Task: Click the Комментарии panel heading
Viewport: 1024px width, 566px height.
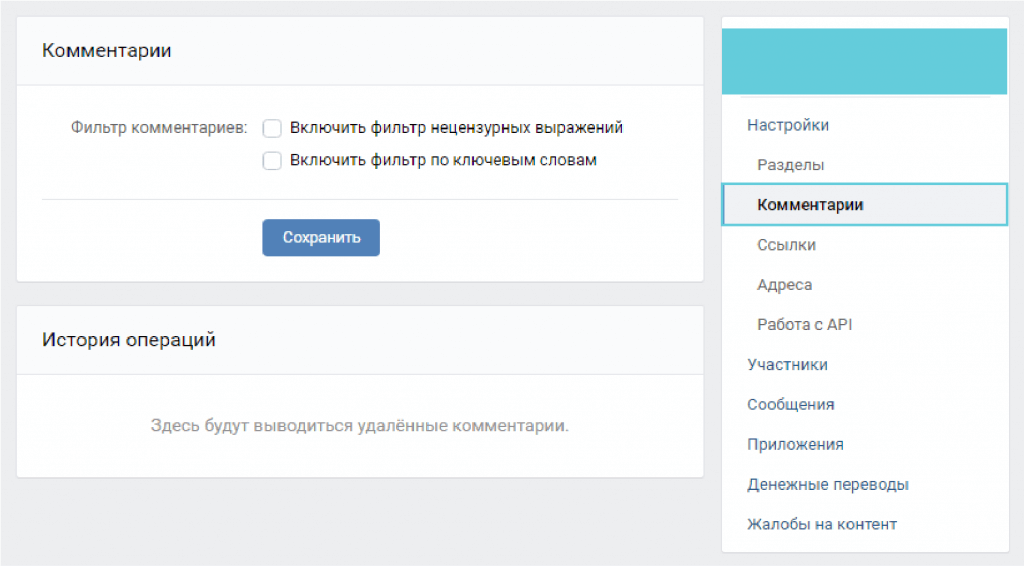Action: pyautogui.click(x=106, y=50)
